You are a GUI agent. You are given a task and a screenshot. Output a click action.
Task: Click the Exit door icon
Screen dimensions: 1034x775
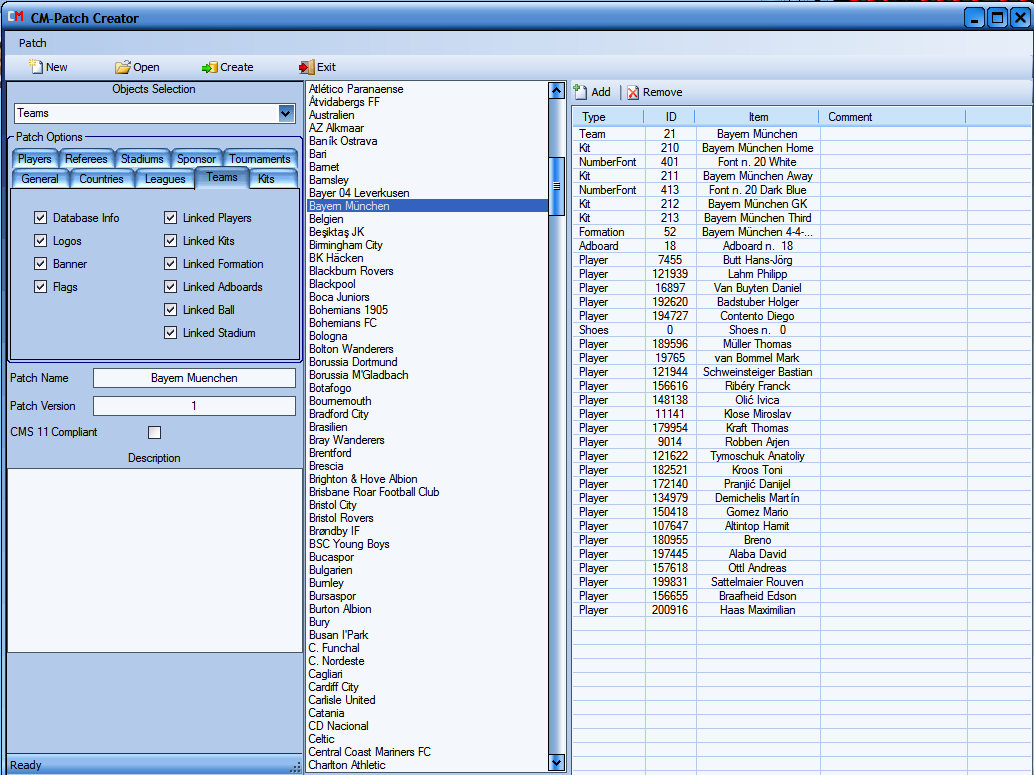[306, 67]
